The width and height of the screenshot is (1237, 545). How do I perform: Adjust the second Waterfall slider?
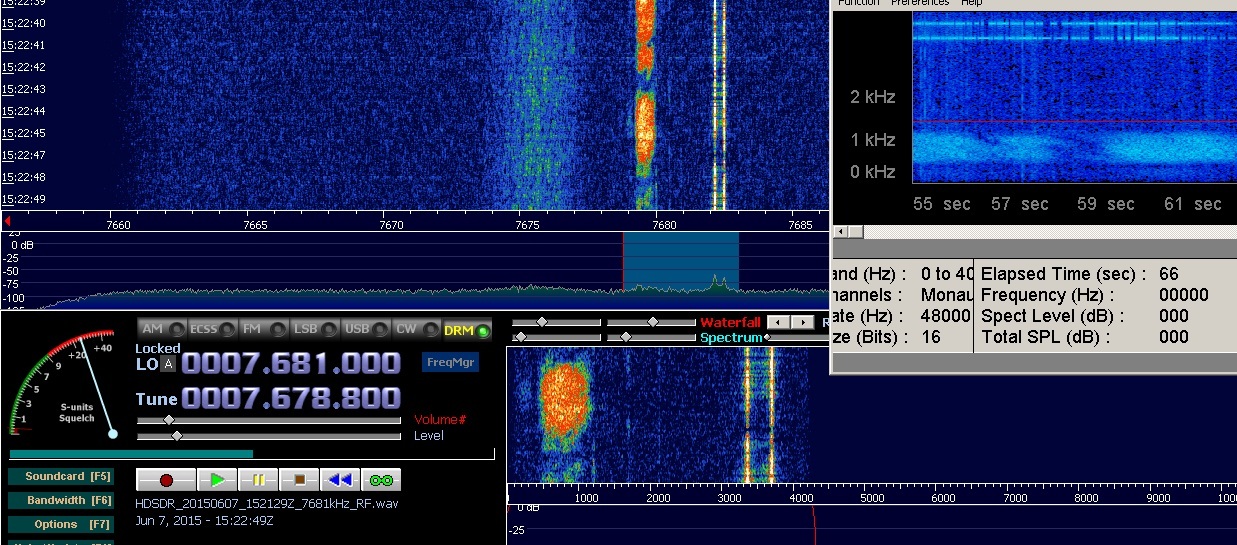(651, 322)
